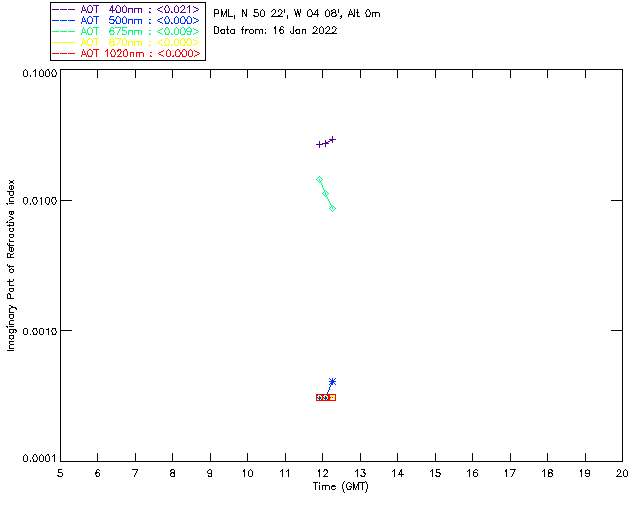This screenshot has width=640, height=512.
Task: Click the x-axis tick label 5
Action: coord(60,473)
